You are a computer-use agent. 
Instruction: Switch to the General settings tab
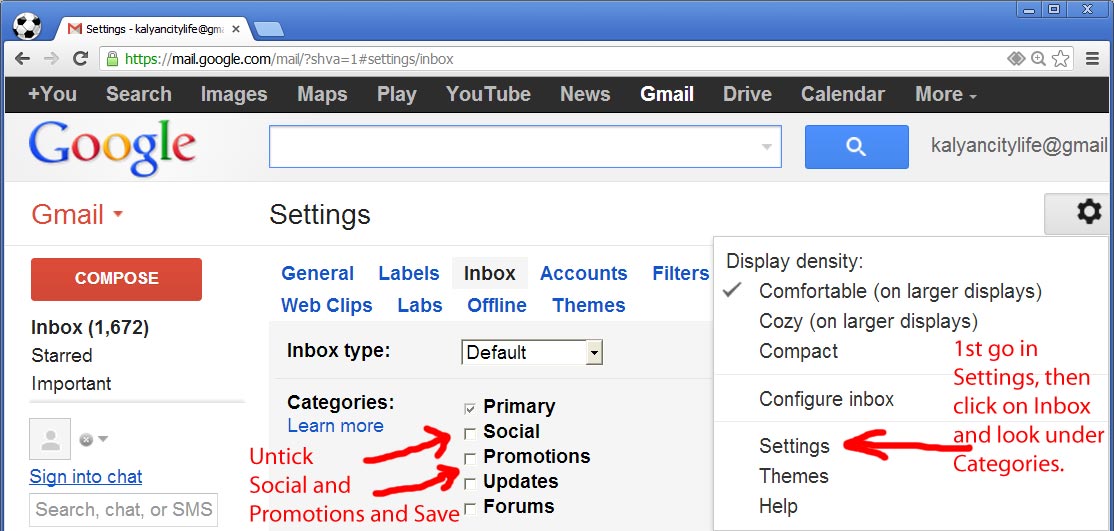[318, 274]
